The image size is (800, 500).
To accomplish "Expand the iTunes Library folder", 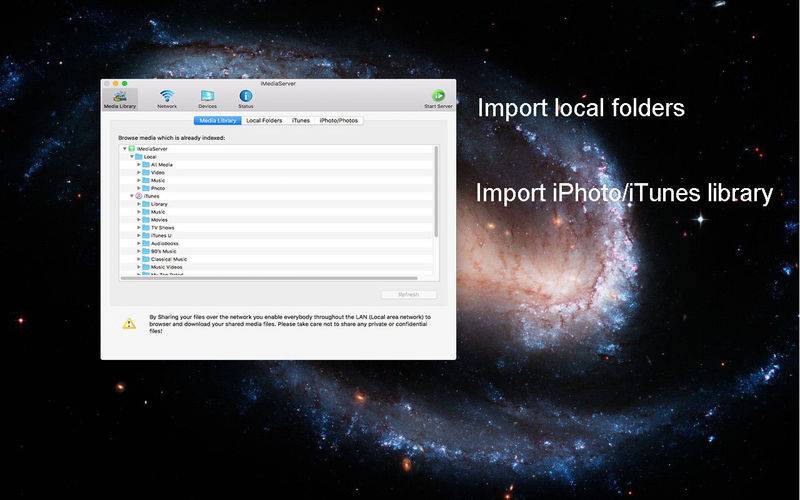I will pos(138,204).
